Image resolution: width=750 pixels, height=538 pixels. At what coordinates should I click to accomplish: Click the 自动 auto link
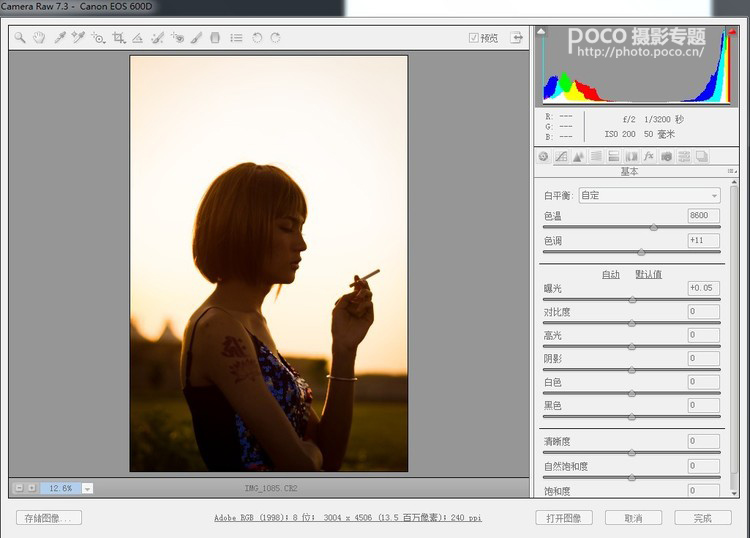click(610, 274)
